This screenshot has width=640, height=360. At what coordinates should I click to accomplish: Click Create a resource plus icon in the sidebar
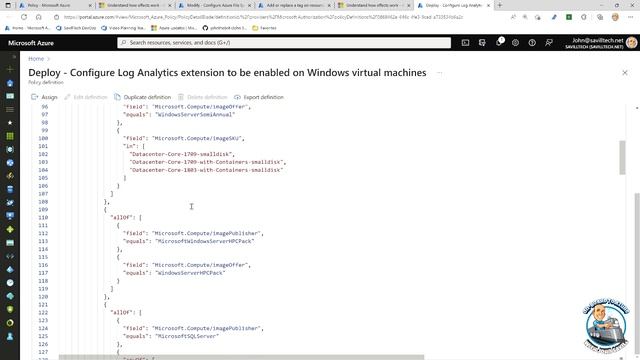point(10,69)
